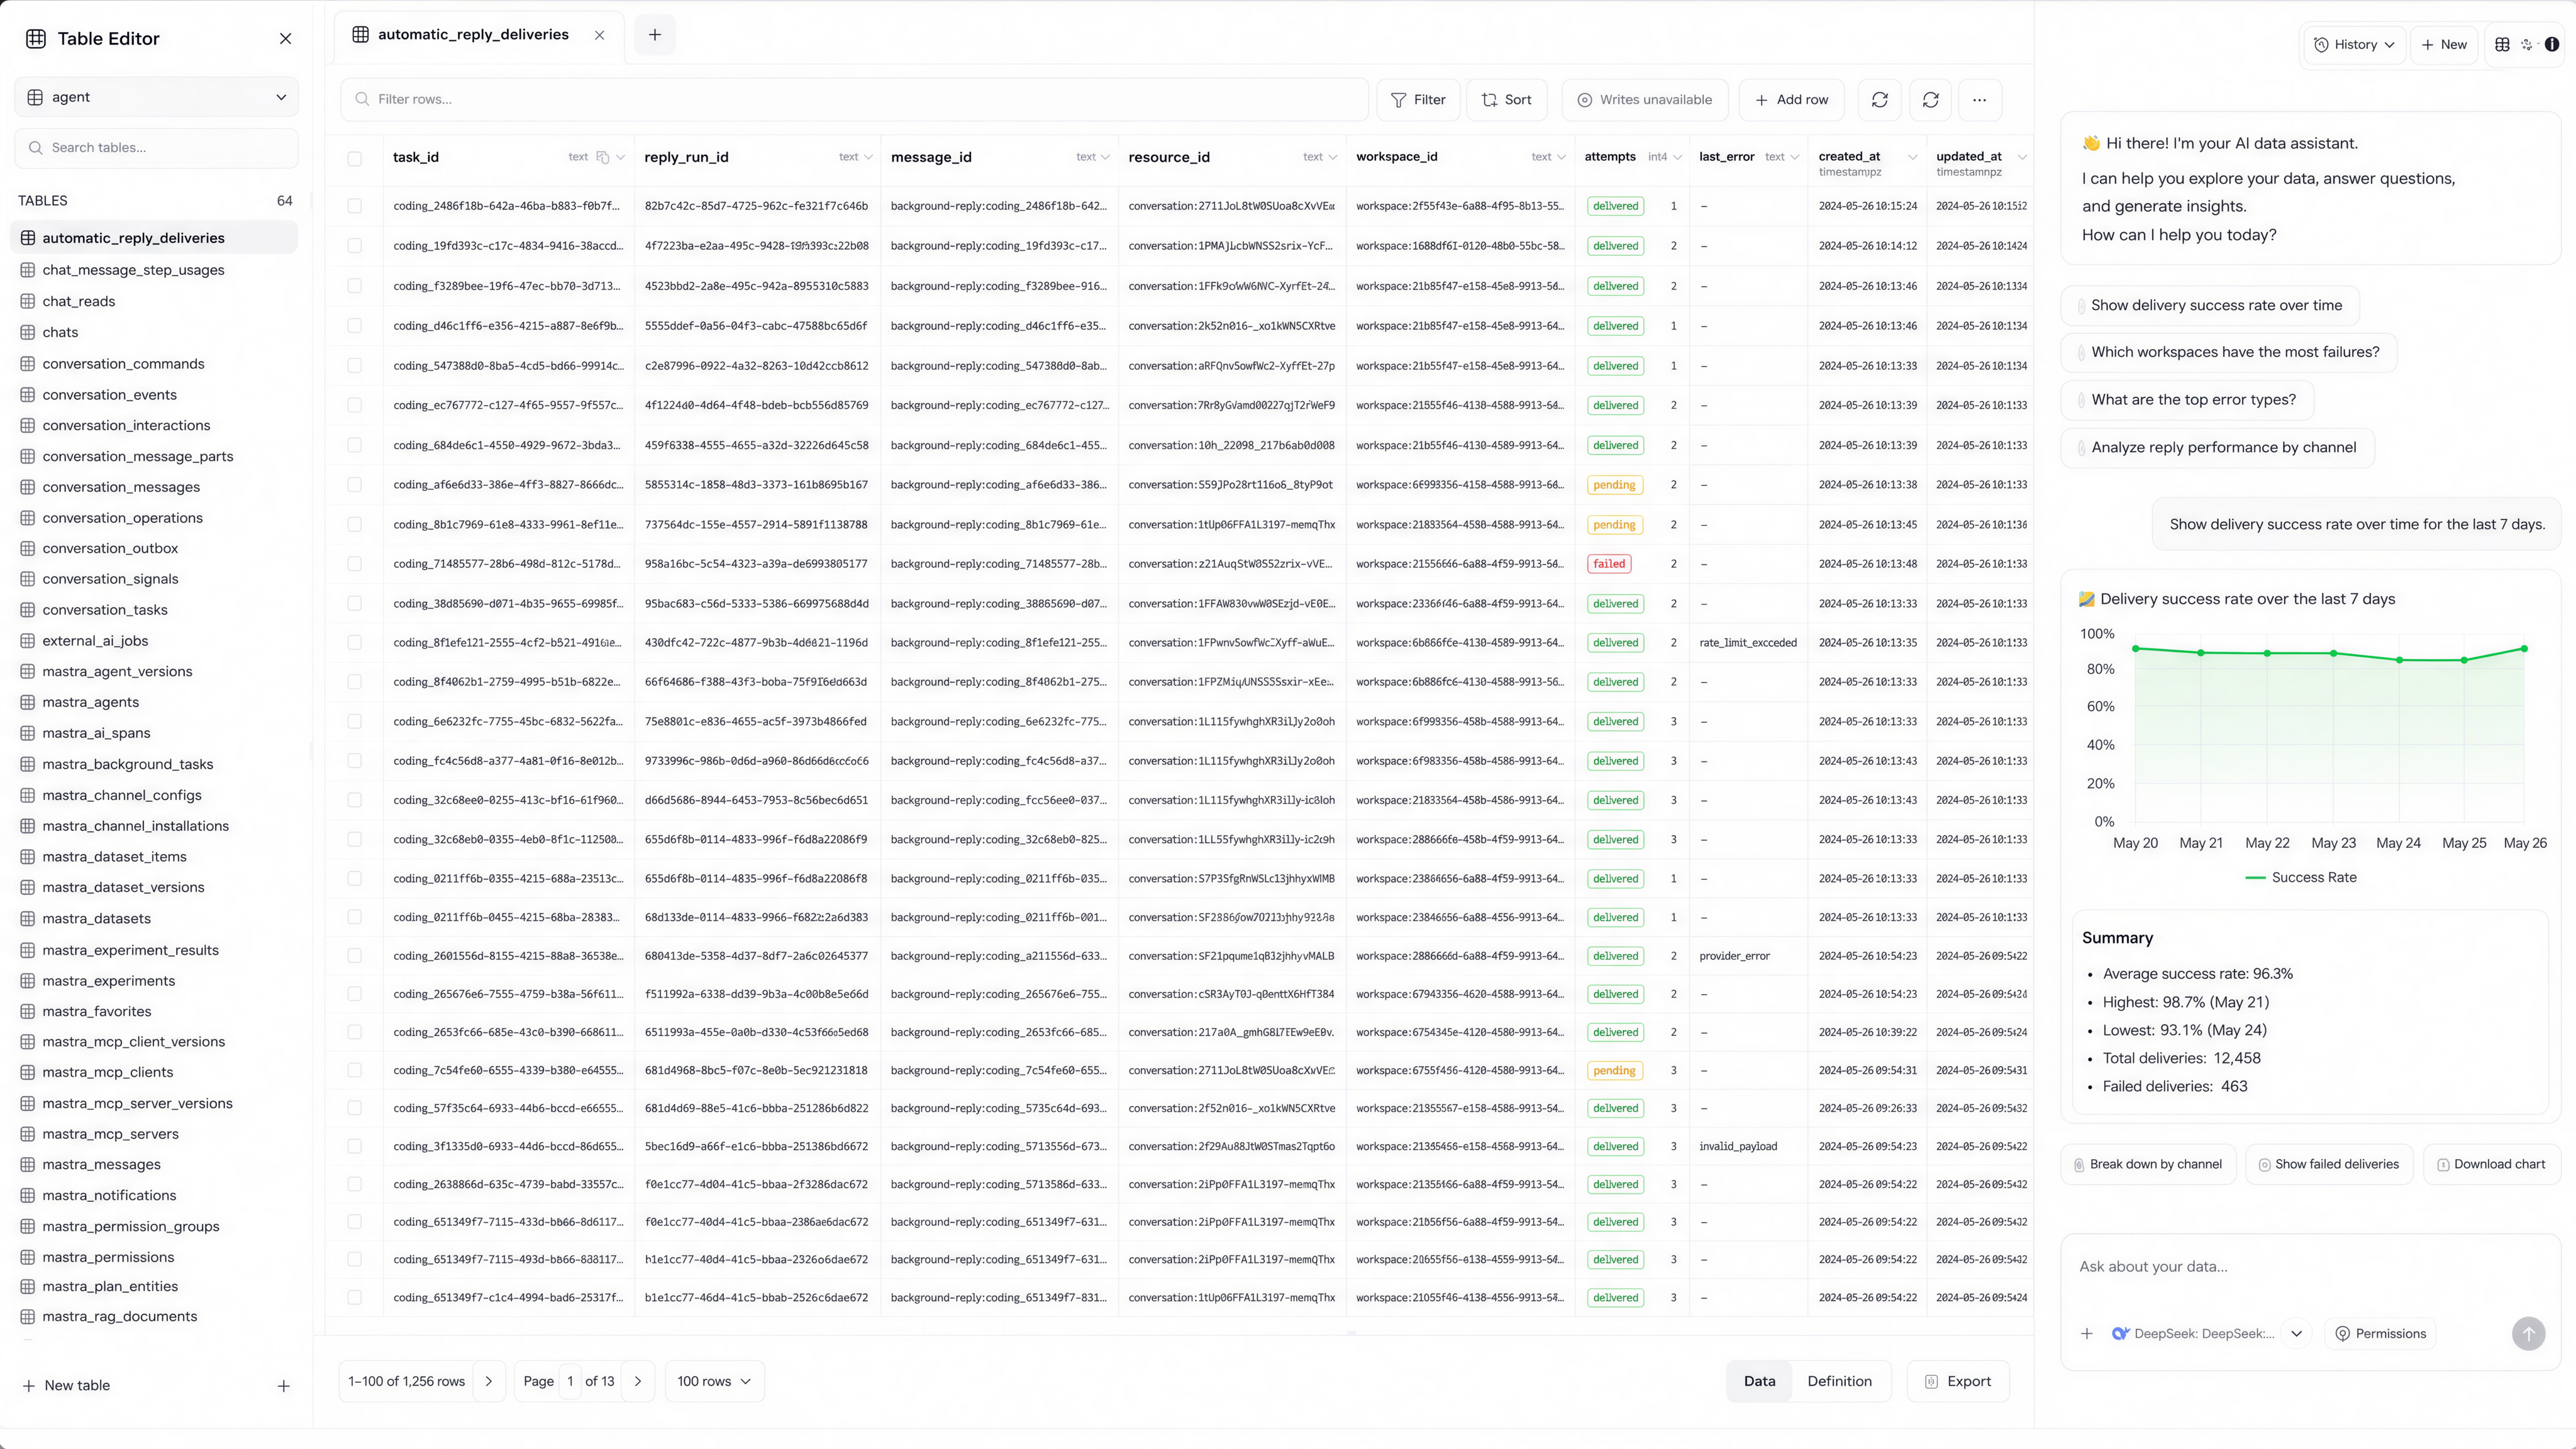Focus the Ask about your data field
2576x1449 pixels.
[2311, 1267]
